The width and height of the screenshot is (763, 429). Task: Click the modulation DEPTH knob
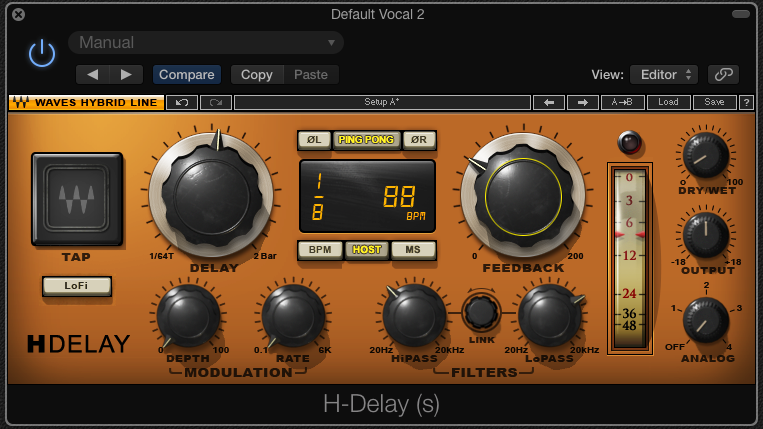click(188, 317)
